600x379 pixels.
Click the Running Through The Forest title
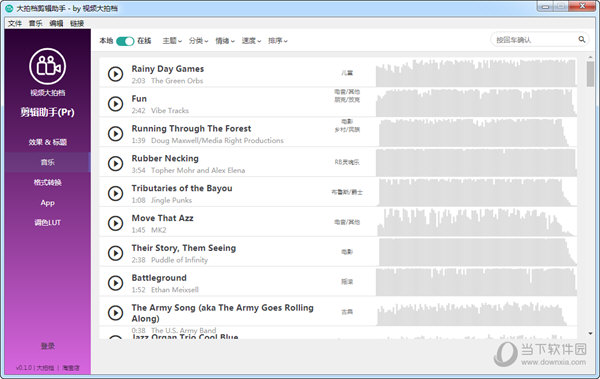tap(191, 129)
